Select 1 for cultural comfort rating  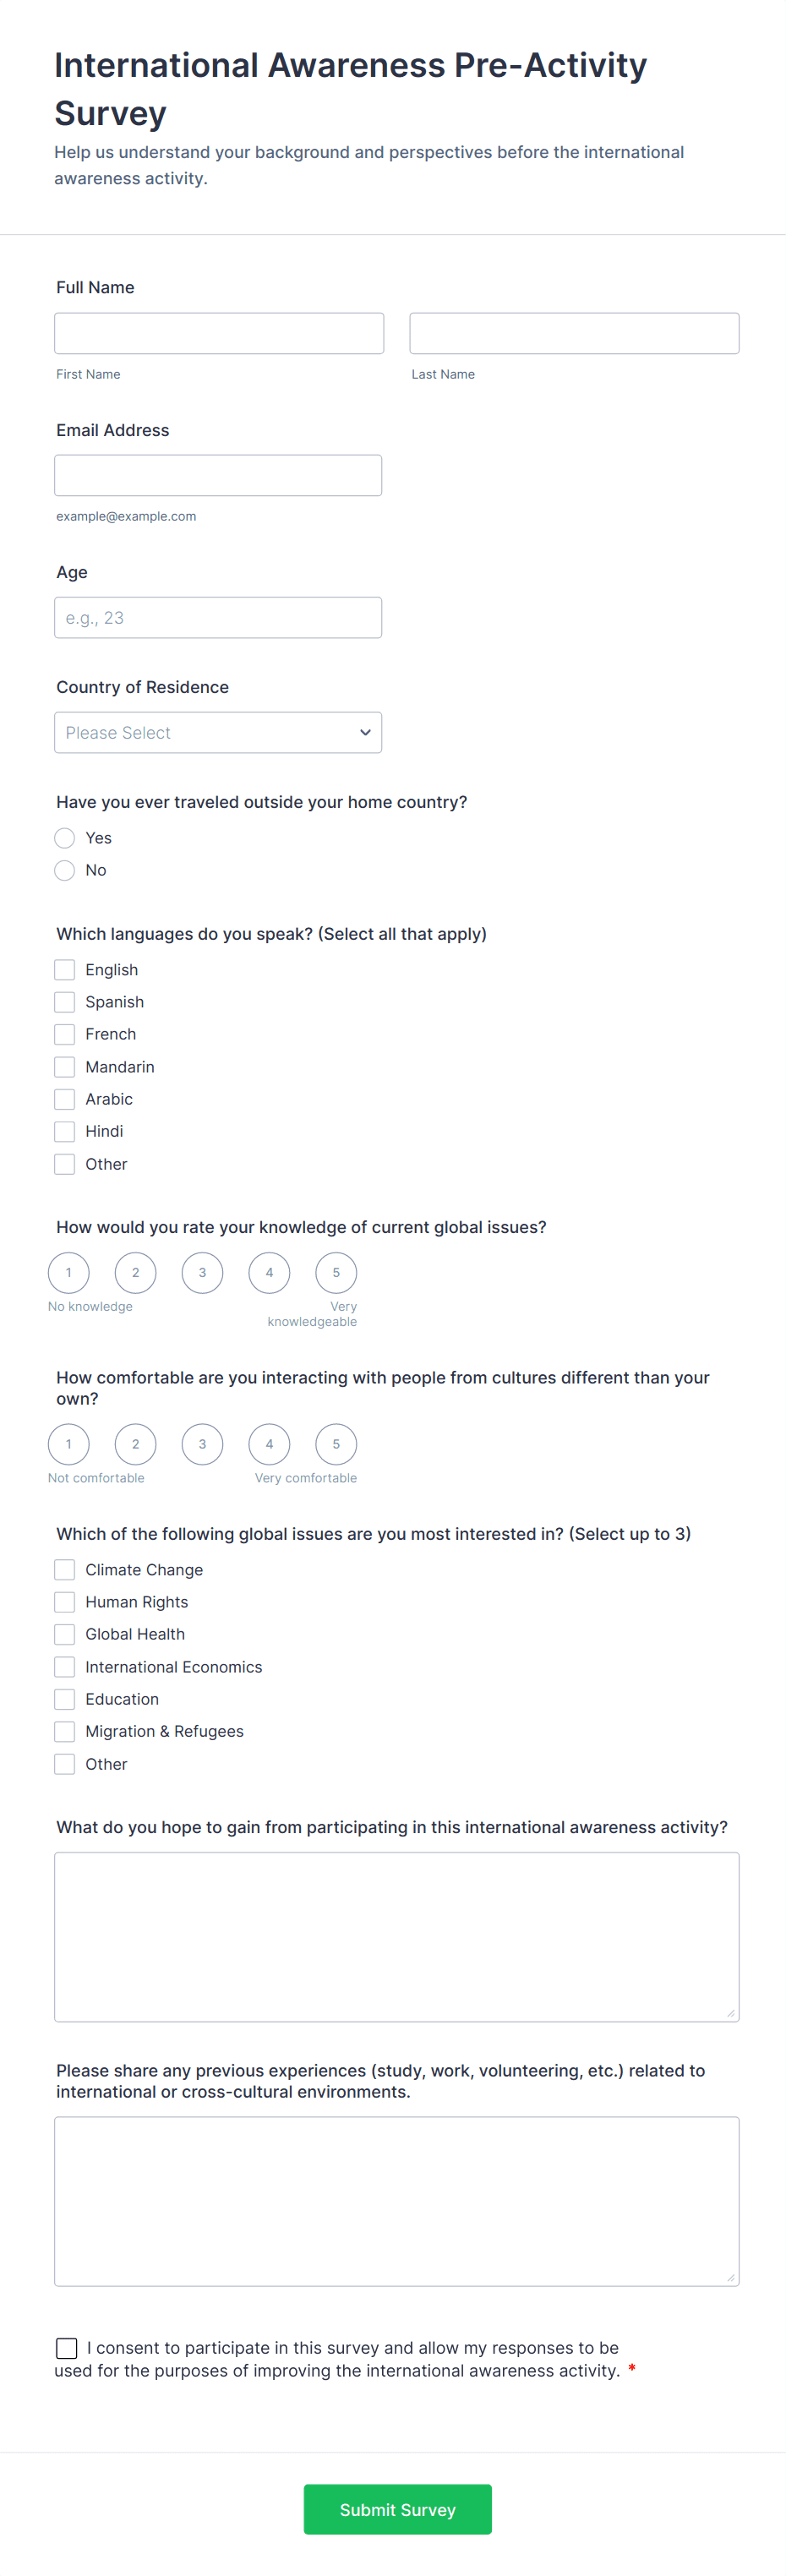(68, 1443)
